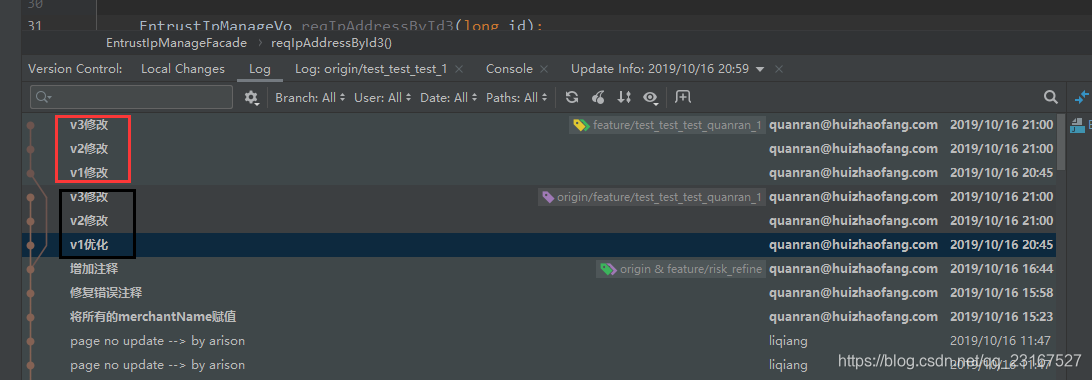
Task: Expand the Date: All filter
Action: click(x=449, y=97)
